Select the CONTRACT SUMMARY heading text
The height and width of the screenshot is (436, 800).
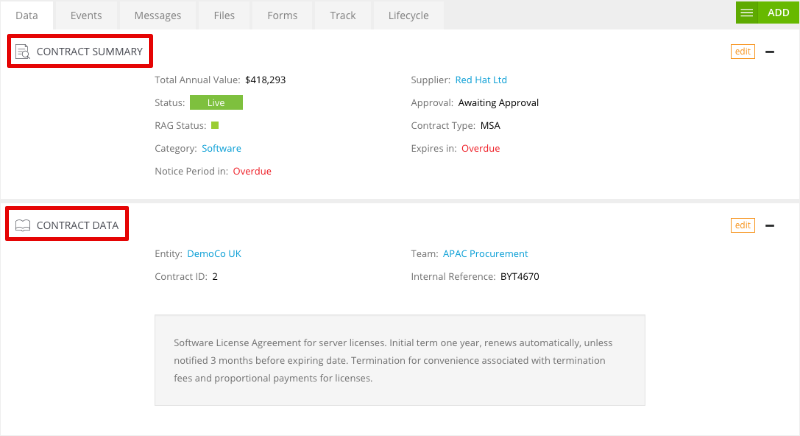coord(89,52)
